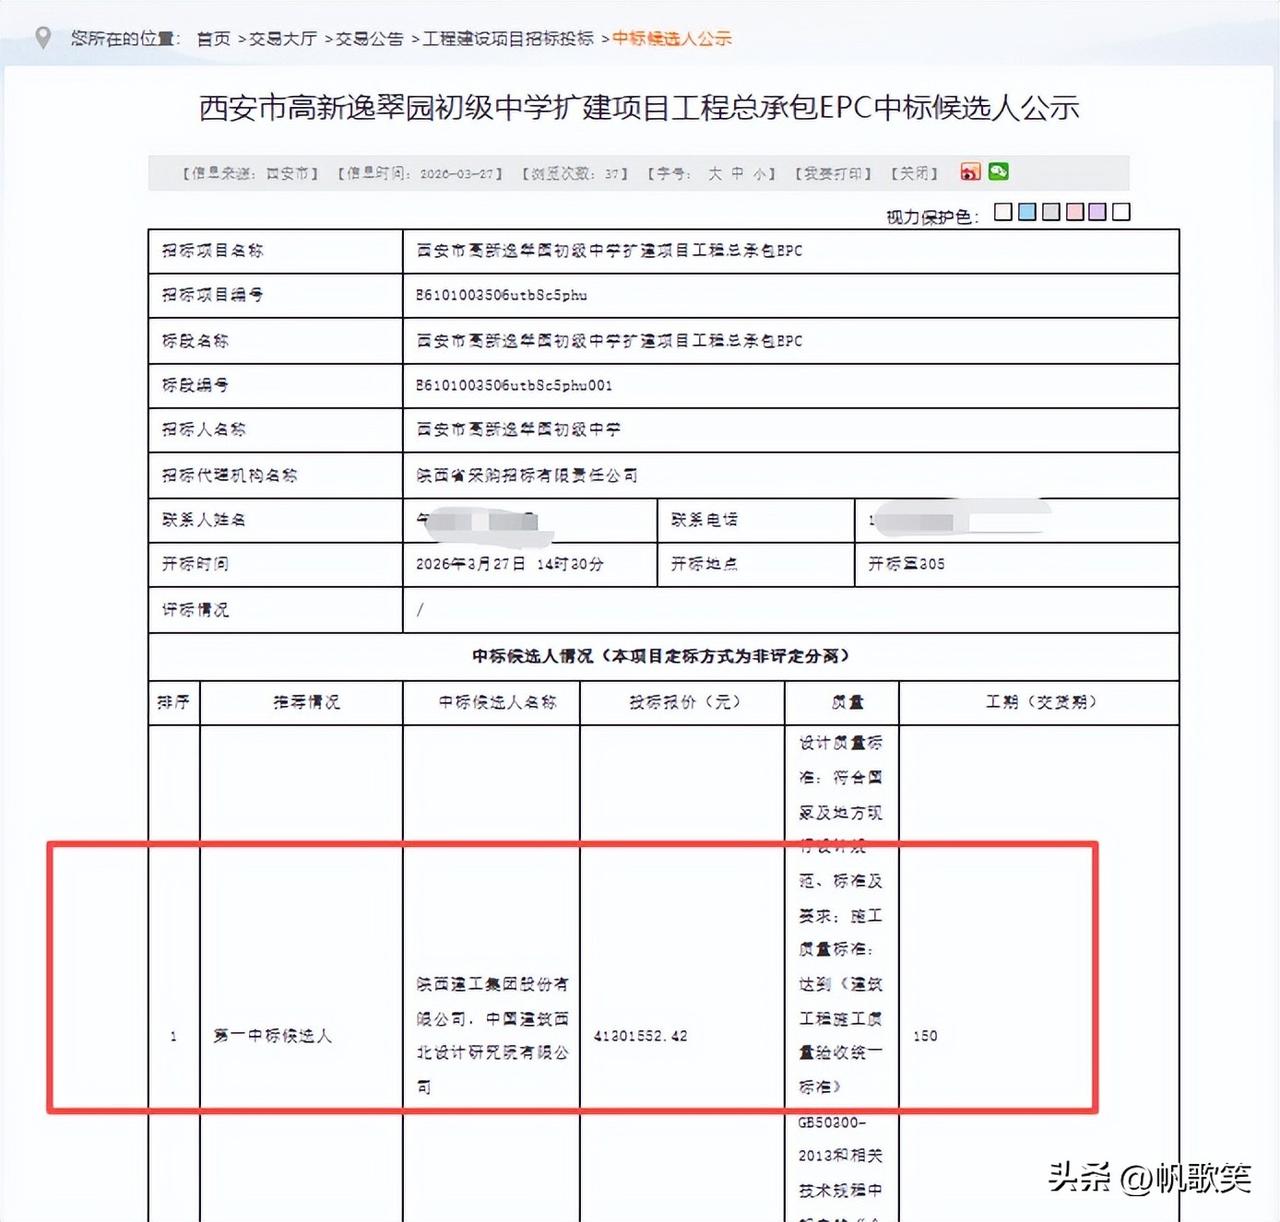Apply the pink eye-protection background color
The height and width of the screenshot is (1222, 1280).
pyautogui.click(x=1073, y=212)
